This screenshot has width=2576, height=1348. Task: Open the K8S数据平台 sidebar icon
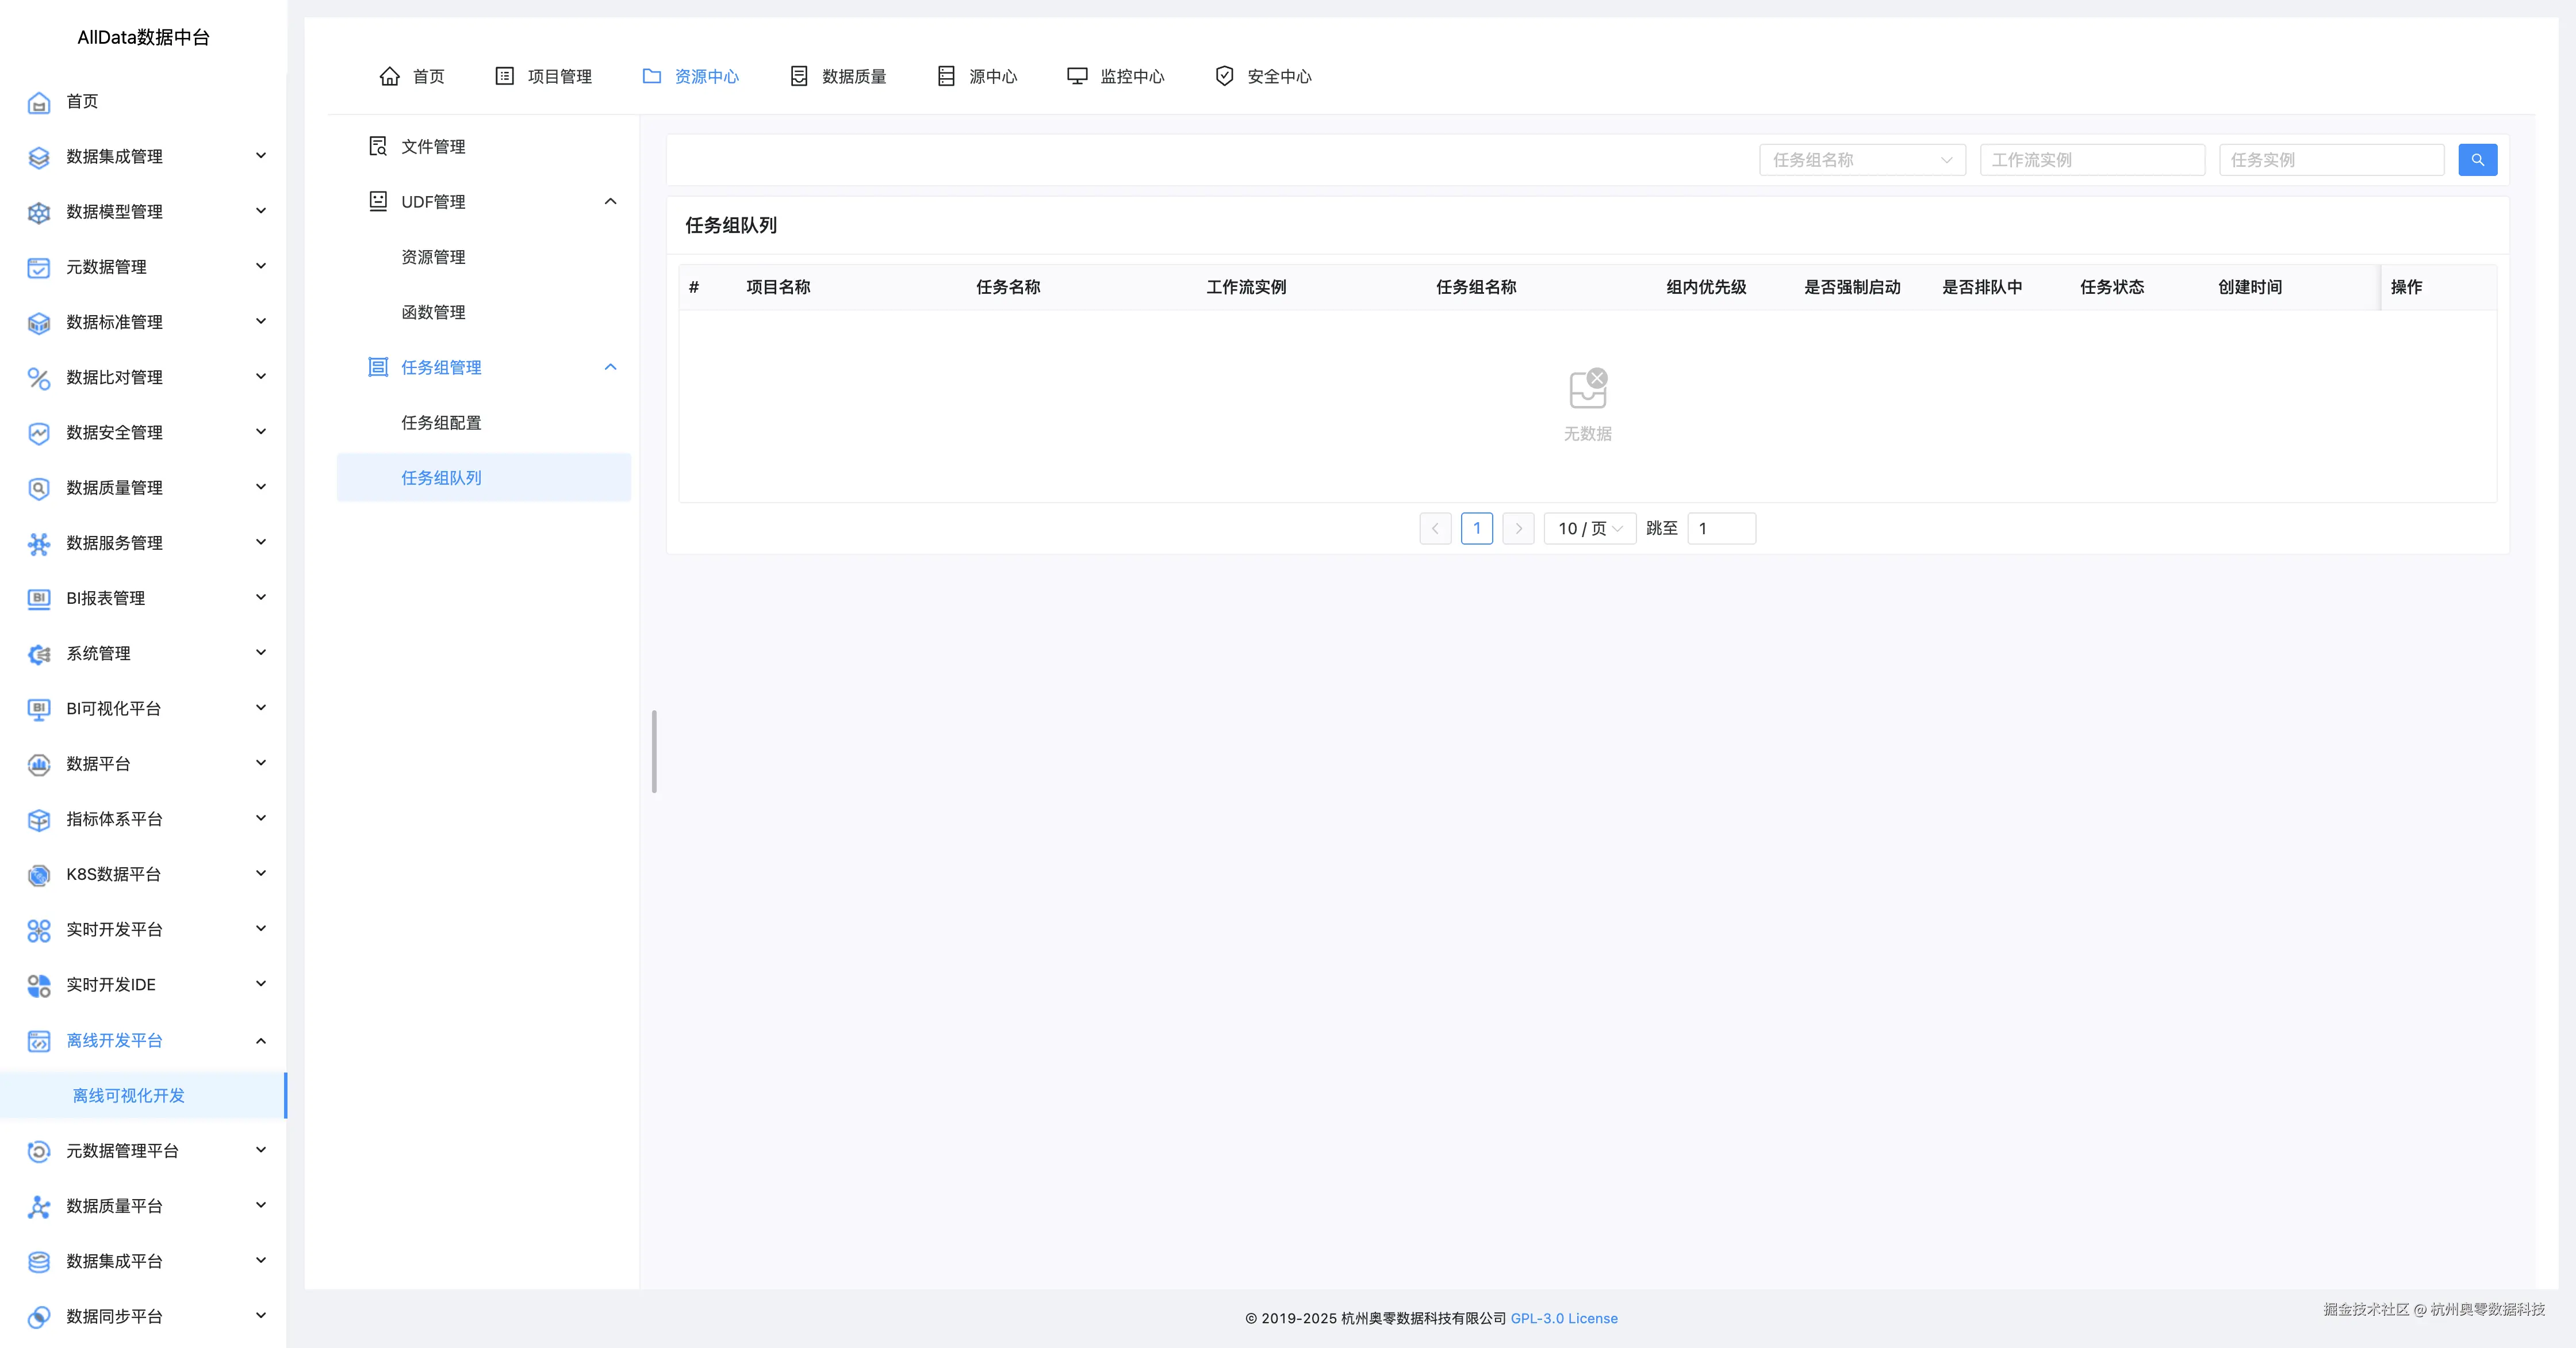tap(38, 874)
